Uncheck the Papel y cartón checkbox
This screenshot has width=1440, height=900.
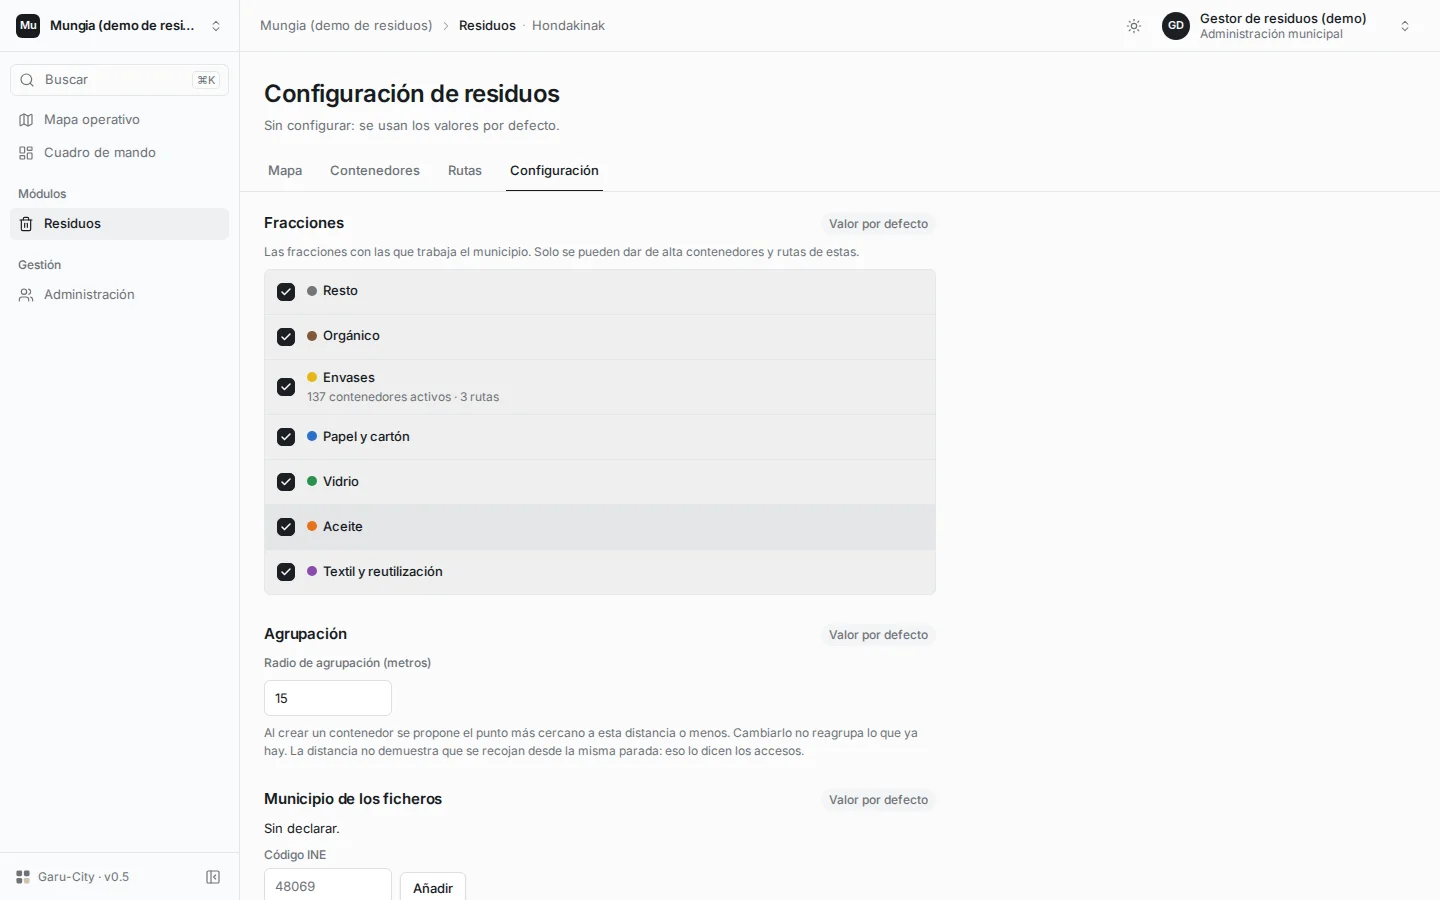click(286, 437)
